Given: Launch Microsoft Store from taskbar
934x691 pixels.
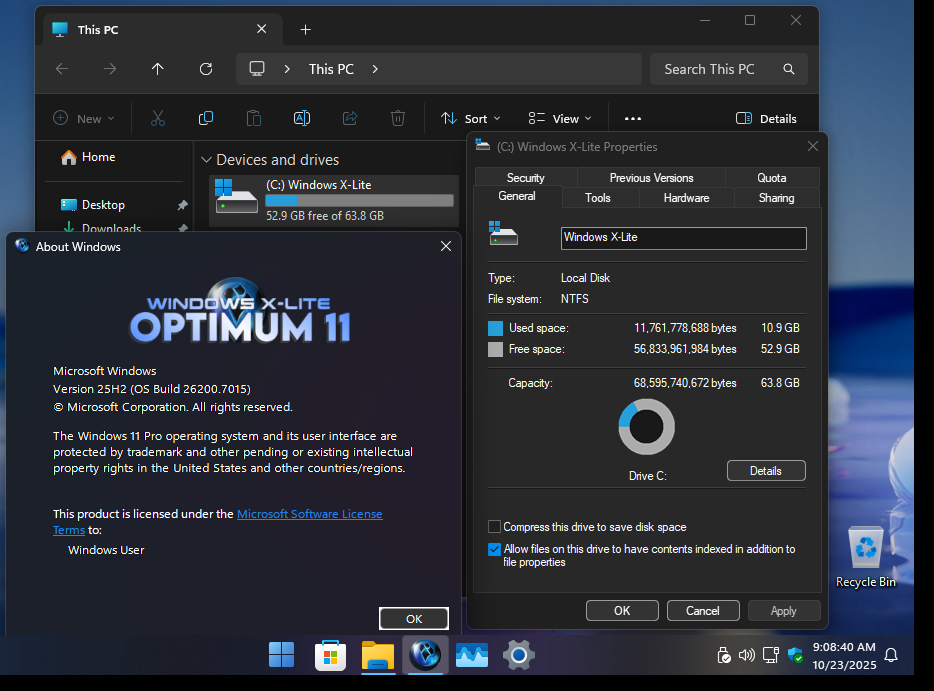Looking at the screenshot, I should [330, 655].
